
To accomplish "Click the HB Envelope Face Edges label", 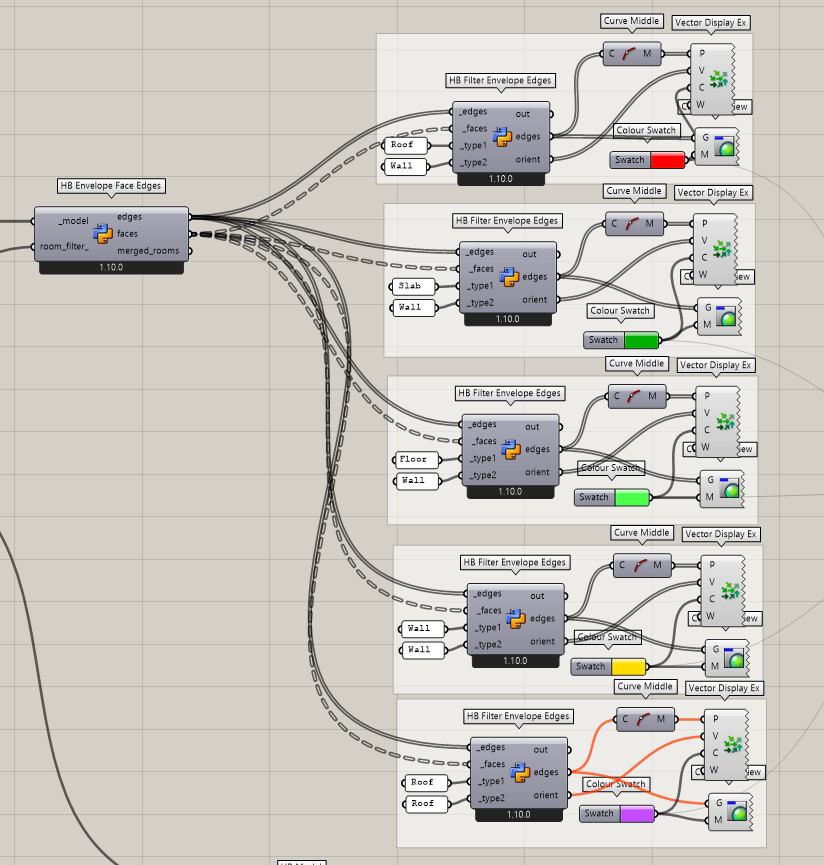I will 111,186.
